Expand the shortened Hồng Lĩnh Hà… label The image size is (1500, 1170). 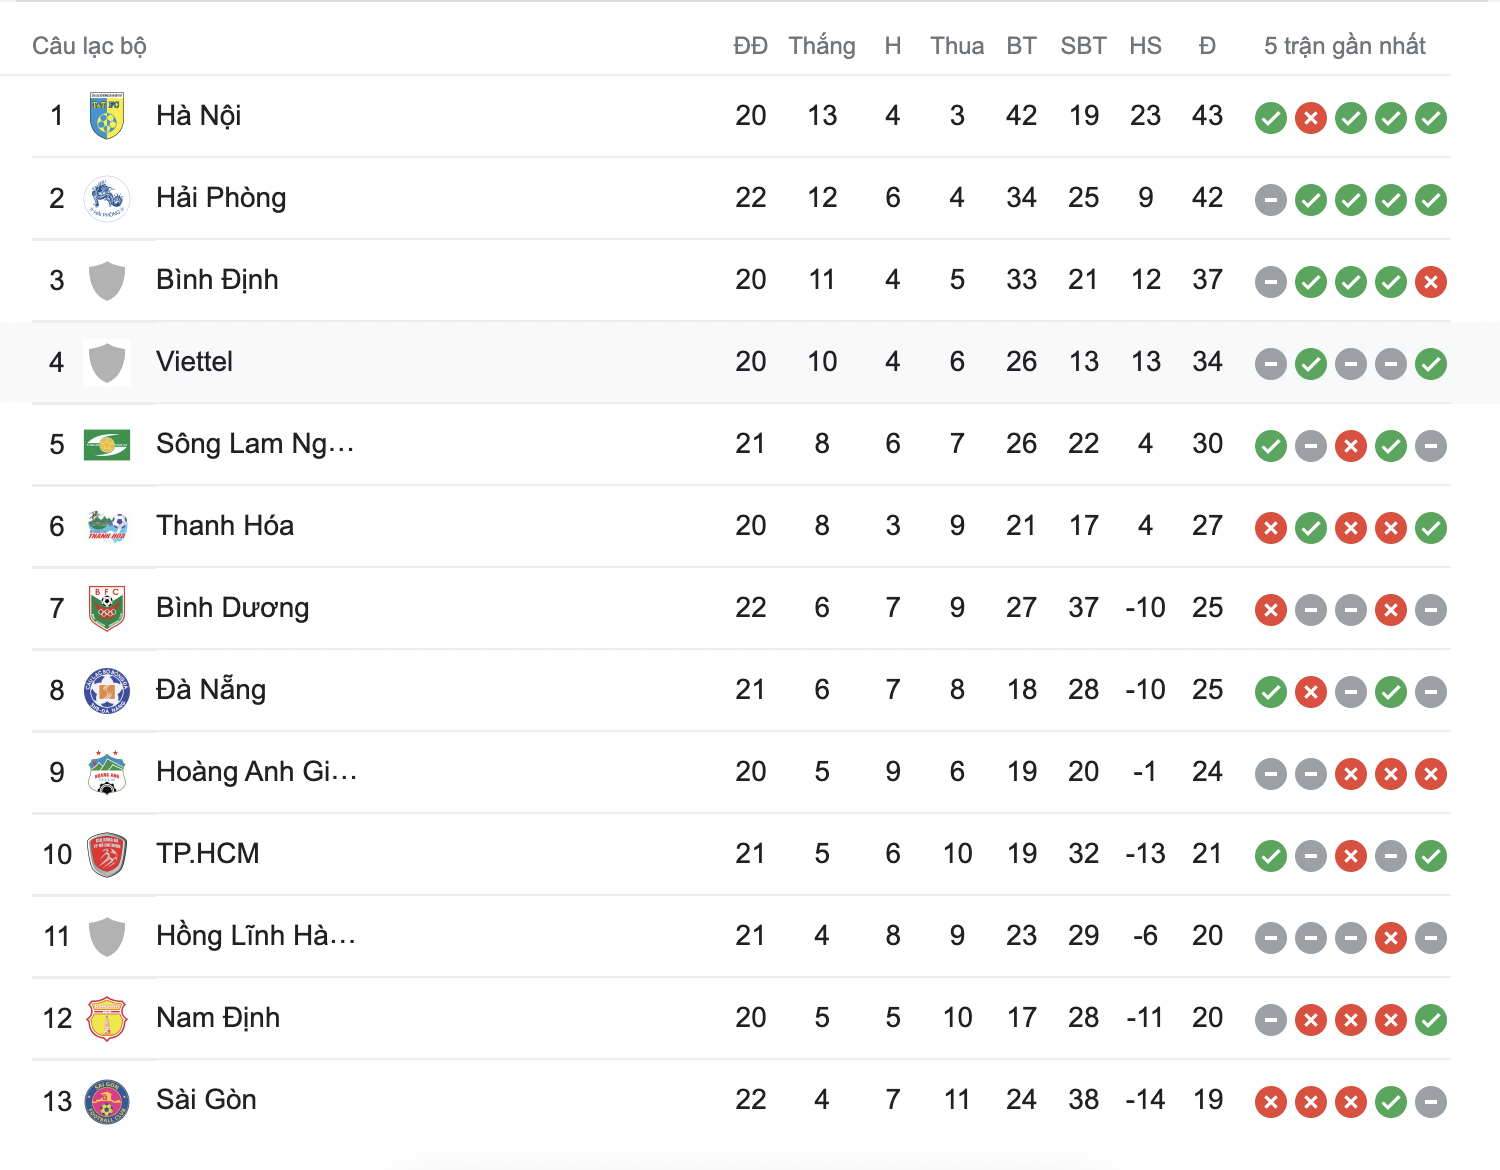[x=256, y=936]
